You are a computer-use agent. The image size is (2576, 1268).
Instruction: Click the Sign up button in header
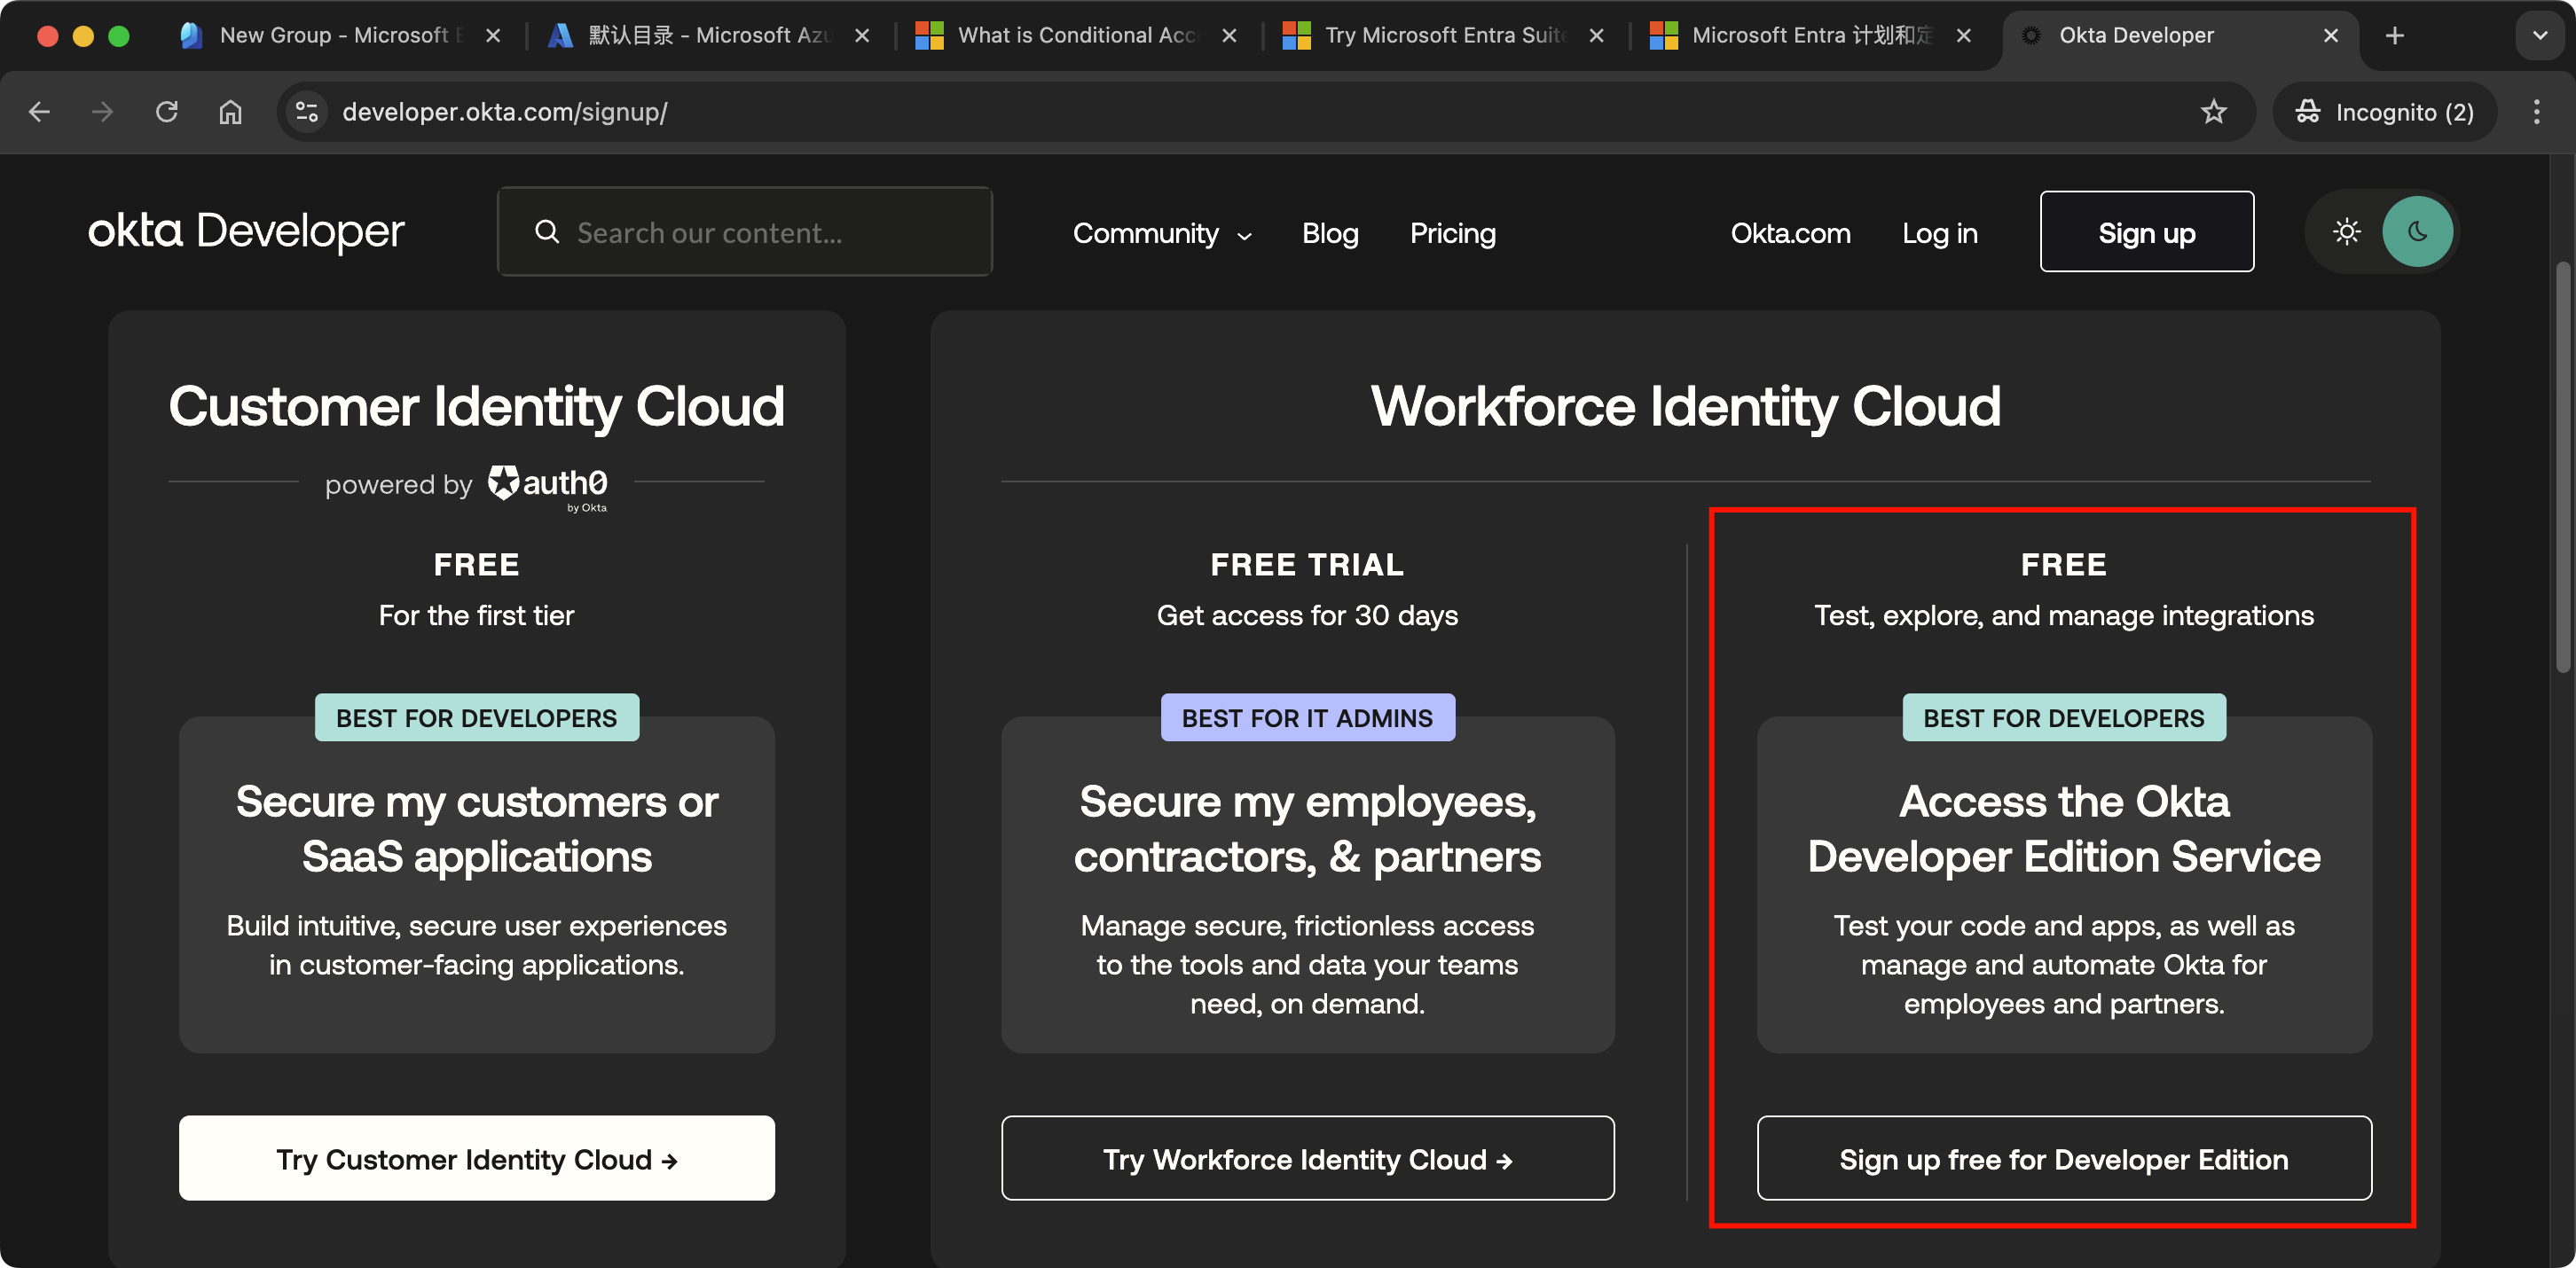2146,232
